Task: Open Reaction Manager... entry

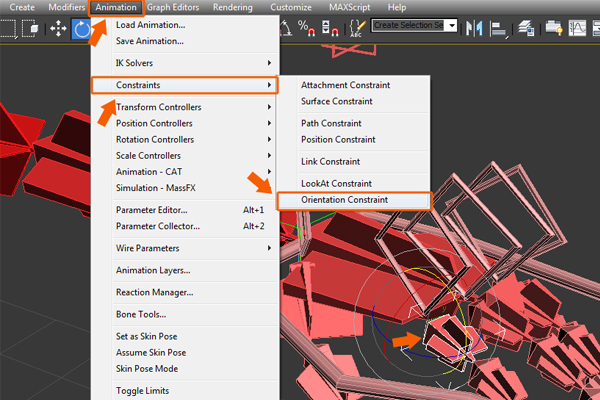Action: coord(185,292)
